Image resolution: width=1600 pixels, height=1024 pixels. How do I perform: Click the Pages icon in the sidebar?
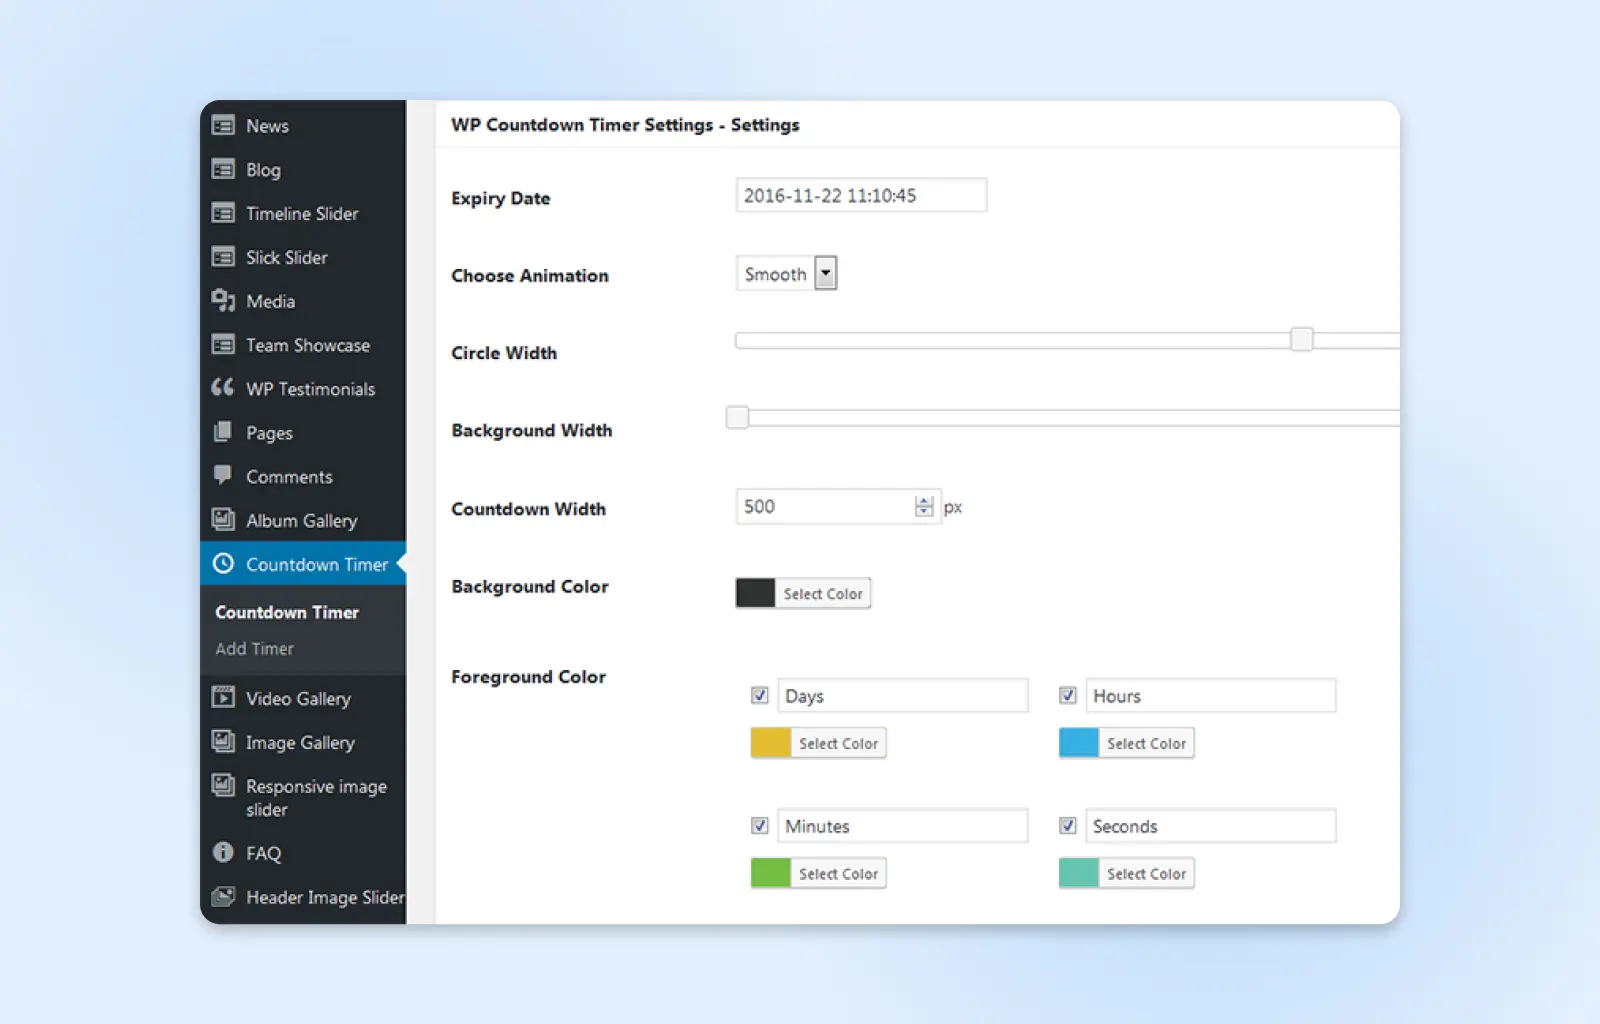pos(223,432)
